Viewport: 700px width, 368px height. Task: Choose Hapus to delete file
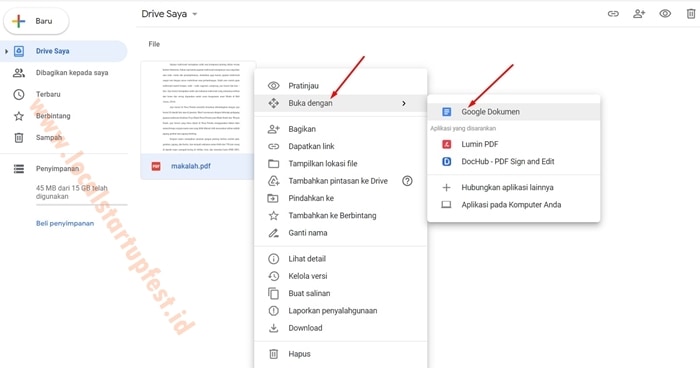(x=341, y=354)
